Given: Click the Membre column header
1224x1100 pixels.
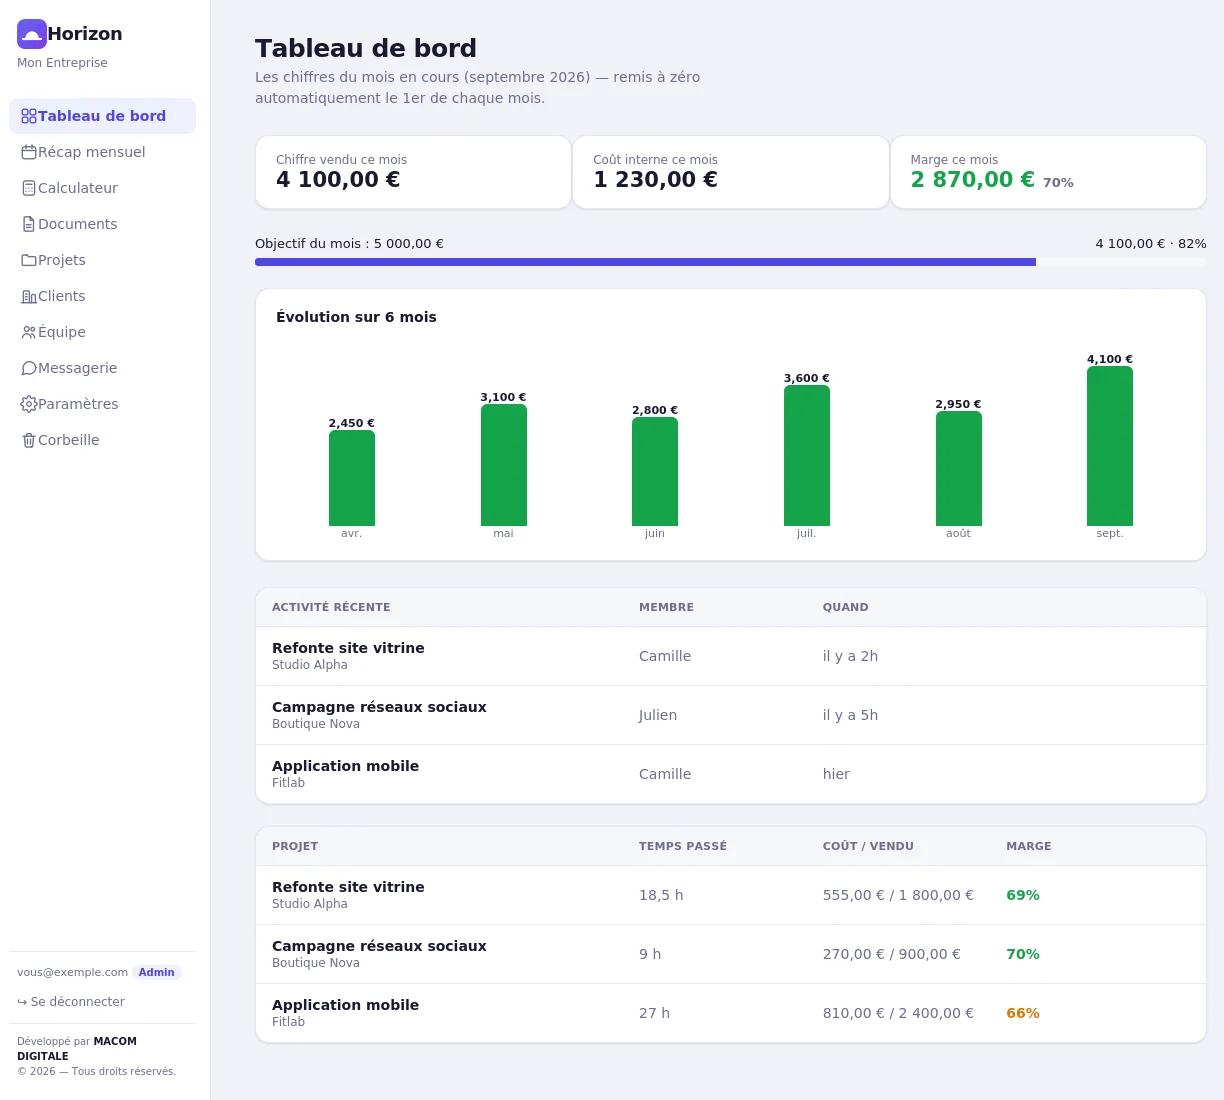Looking at the screenshot, I should pos(666,607).
